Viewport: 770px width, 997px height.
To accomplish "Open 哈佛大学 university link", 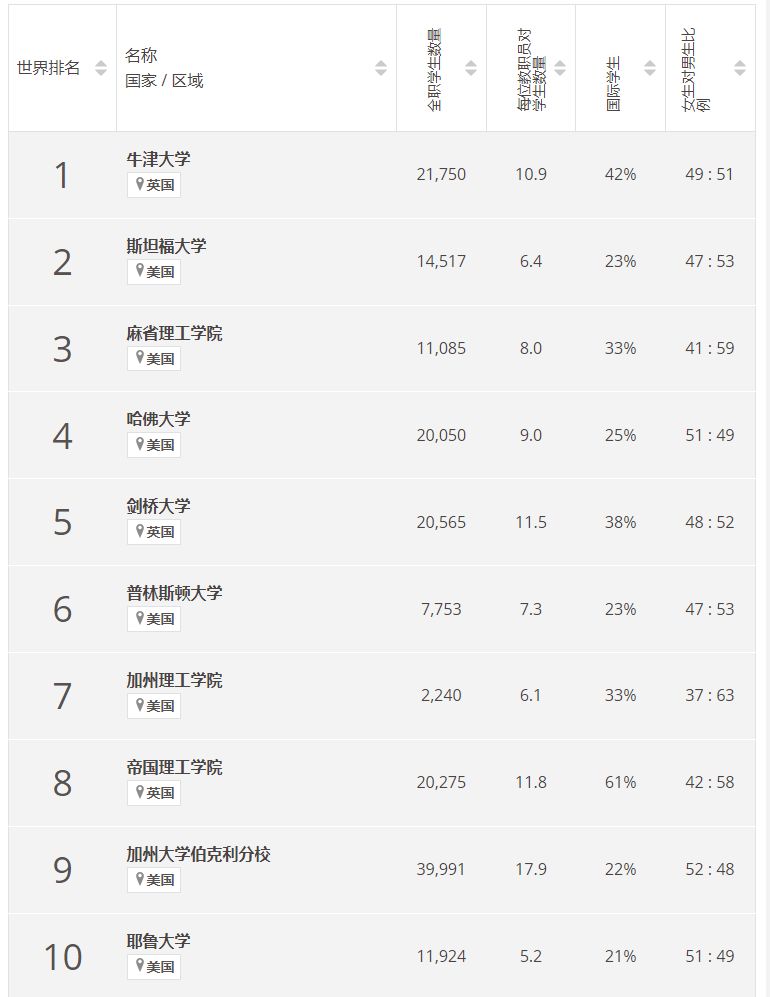I will click(158, 419).
